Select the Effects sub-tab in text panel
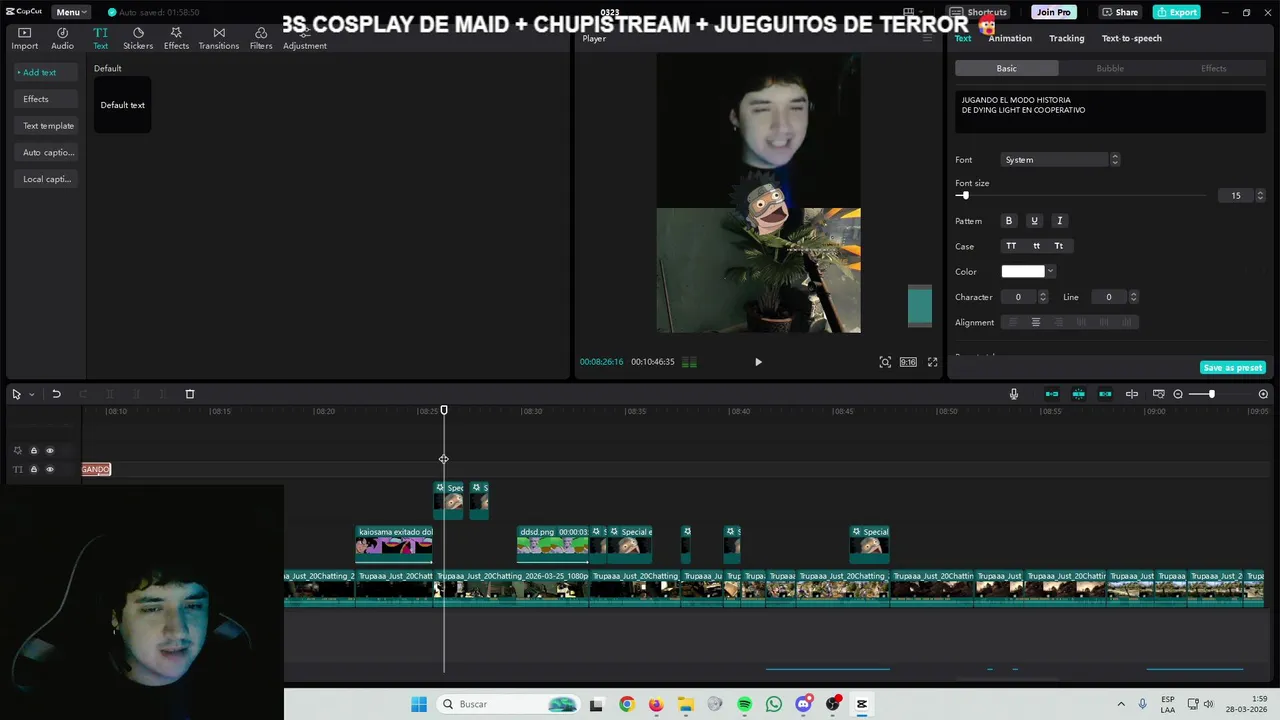This screenshot has height=720, width=1280. tap(1214, 68)
